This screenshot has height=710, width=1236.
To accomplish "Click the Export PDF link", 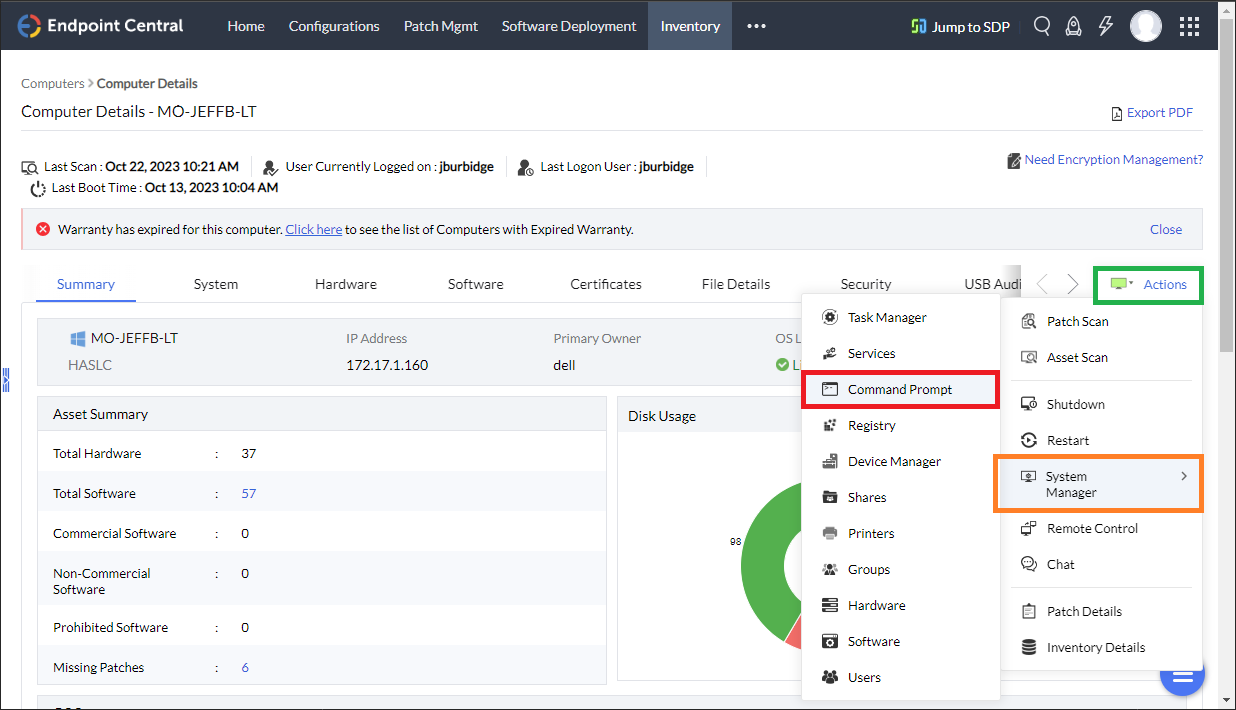I will tap(1152, 113).
